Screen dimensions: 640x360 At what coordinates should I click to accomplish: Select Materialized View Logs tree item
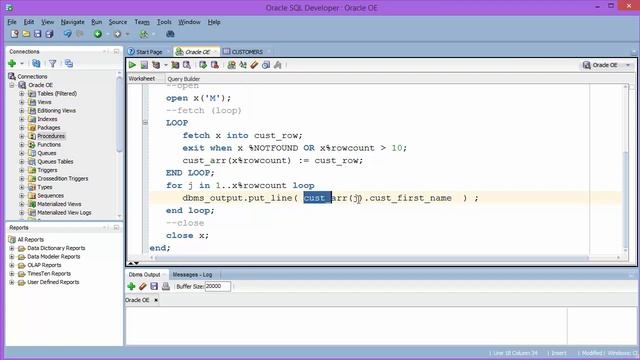pos(64,213)
